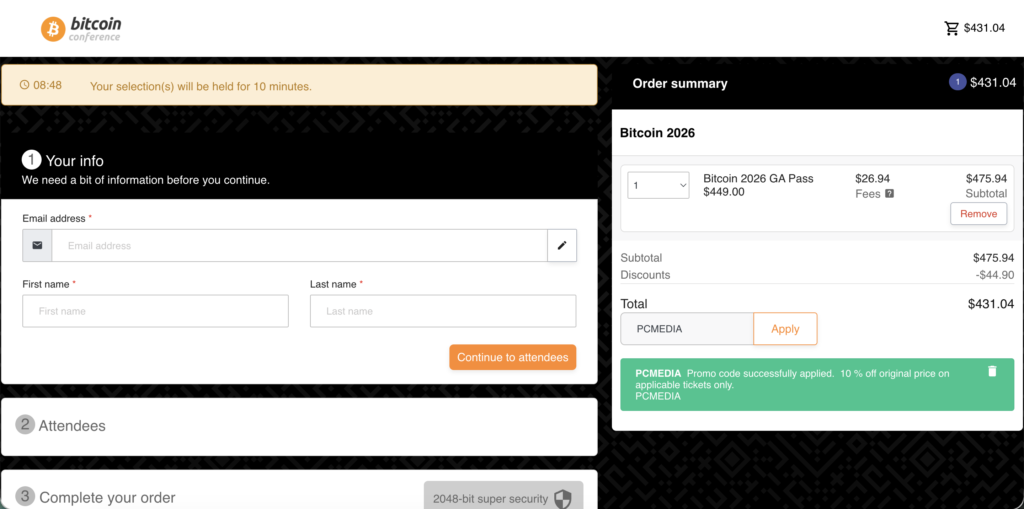Remove the Bitcoin 2026 GA Pass
This screenshot has width=1024, height=509.
[978, 214]
